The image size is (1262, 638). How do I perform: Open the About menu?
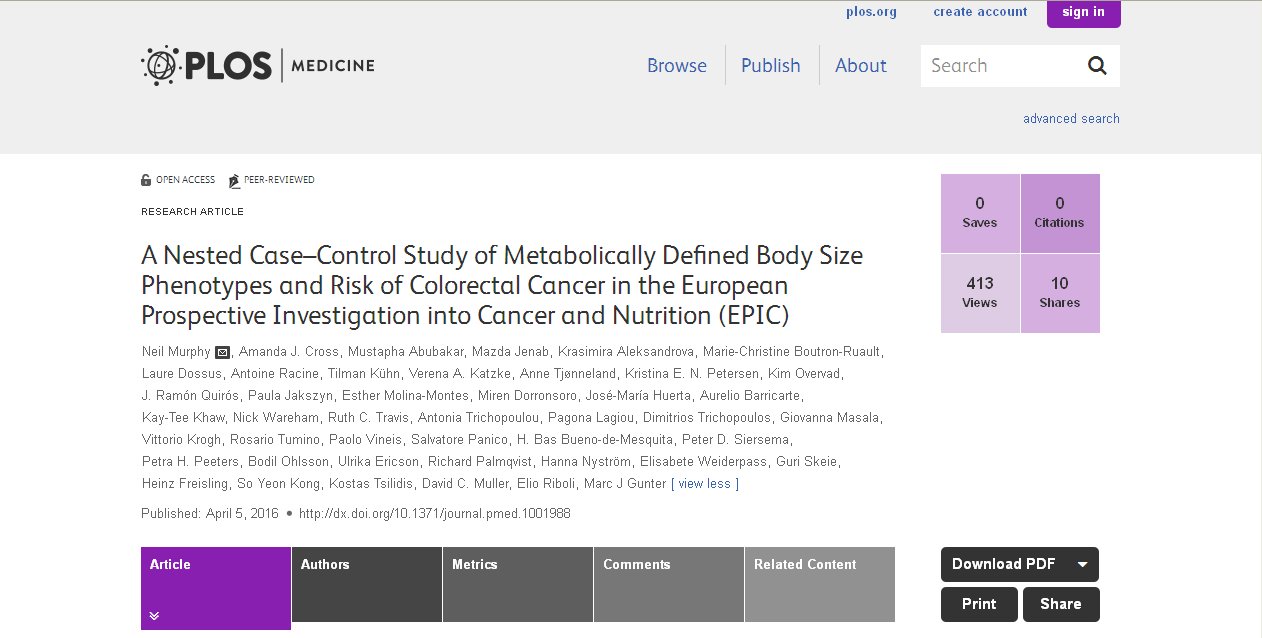click(x=860, y=66)
